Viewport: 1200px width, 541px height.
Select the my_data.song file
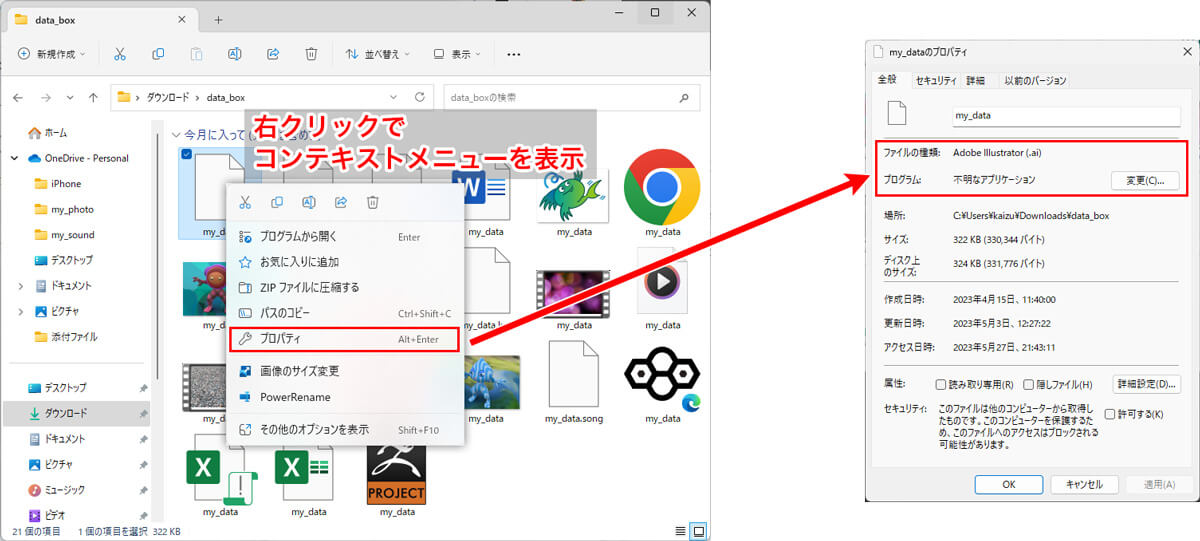click(x=573, y=382)
